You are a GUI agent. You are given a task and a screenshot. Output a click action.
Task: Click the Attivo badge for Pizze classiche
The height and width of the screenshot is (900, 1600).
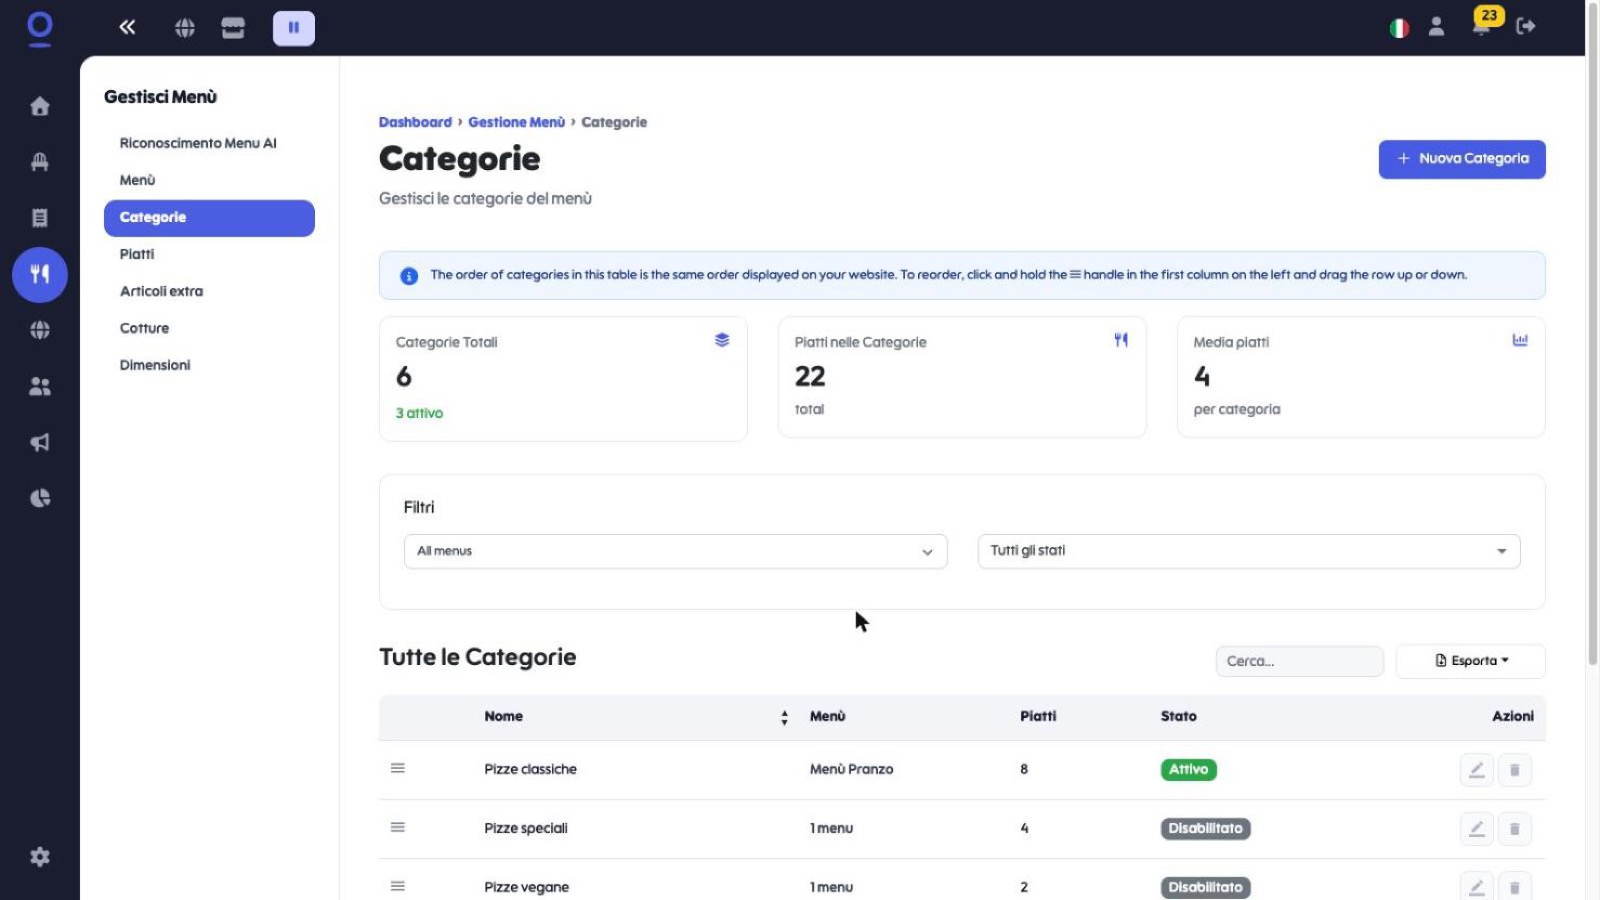point(1189,770)
